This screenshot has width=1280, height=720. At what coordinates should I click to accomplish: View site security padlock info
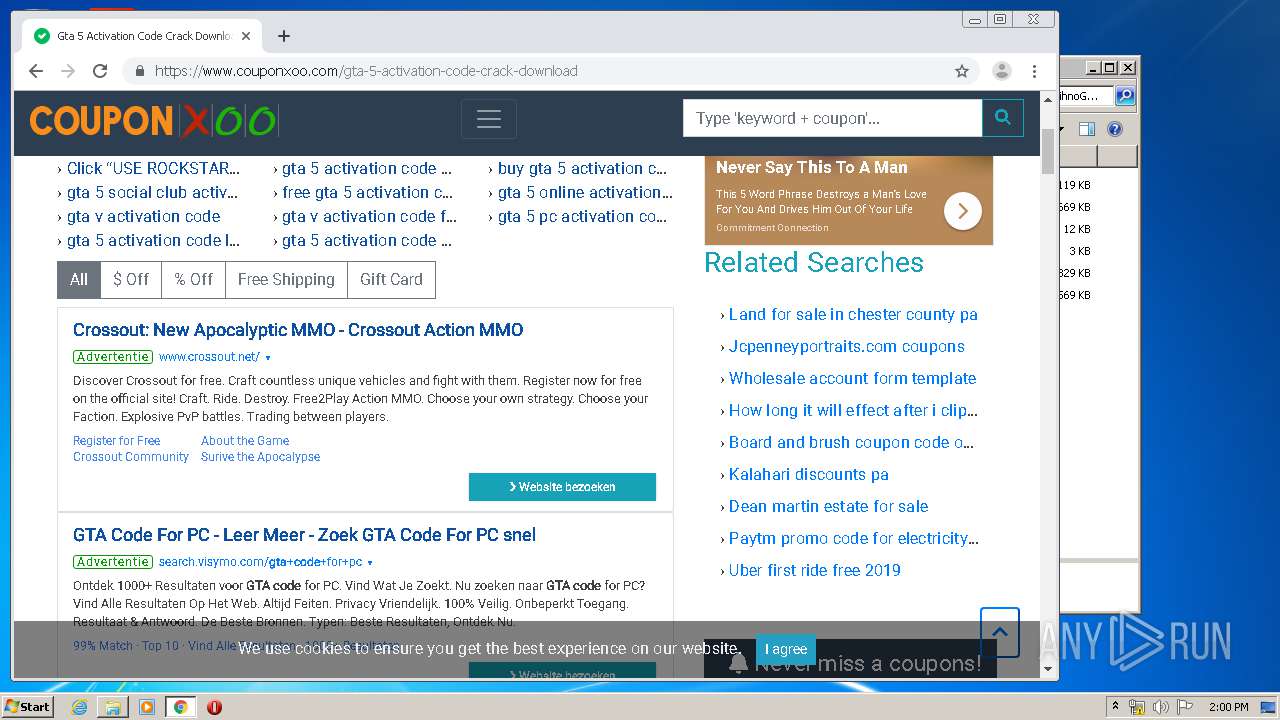point(140,71)
